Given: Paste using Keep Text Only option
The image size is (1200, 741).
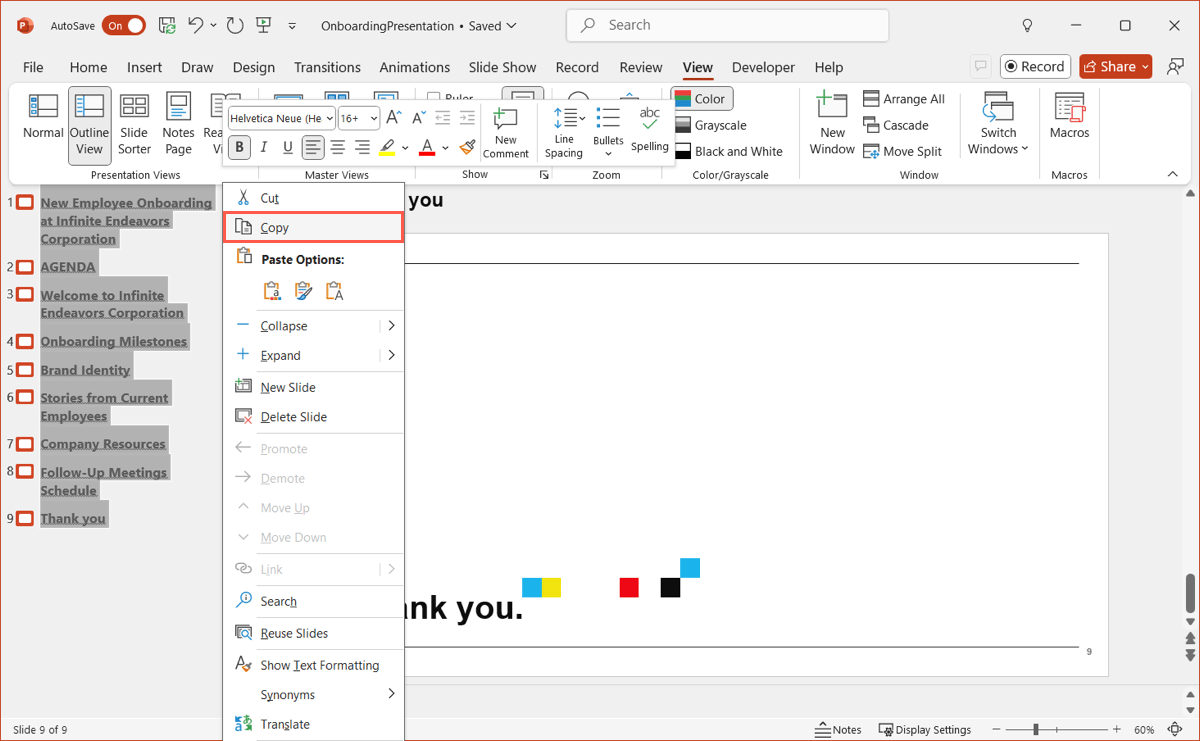Looking at the screenshot, I should [x=334, y=291].
